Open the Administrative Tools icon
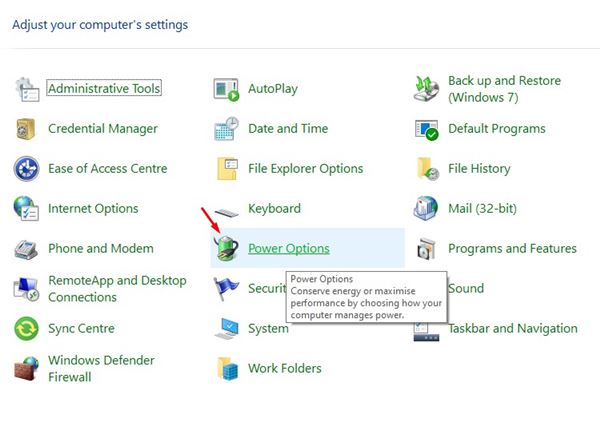The image size is (600, 434). coord(27,89)
